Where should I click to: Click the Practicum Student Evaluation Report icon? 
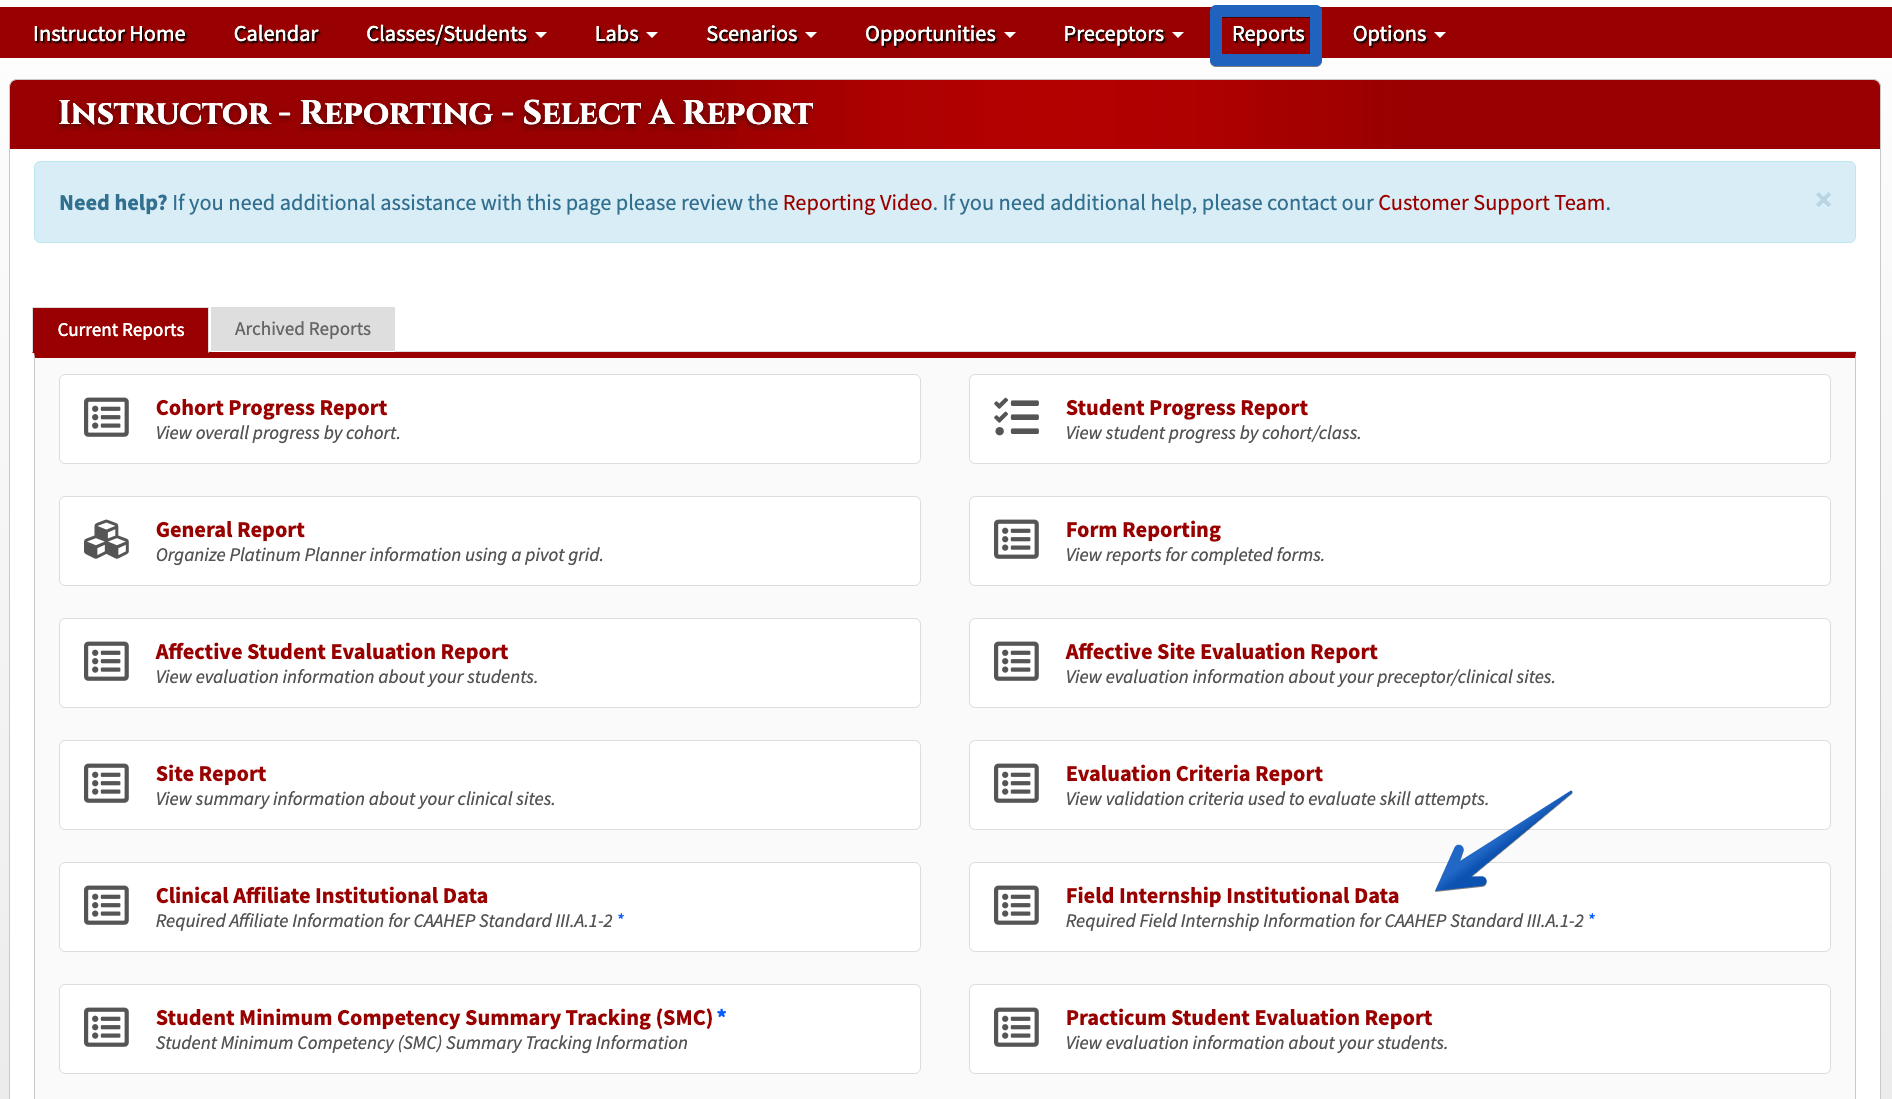tap(1016, 1028)
